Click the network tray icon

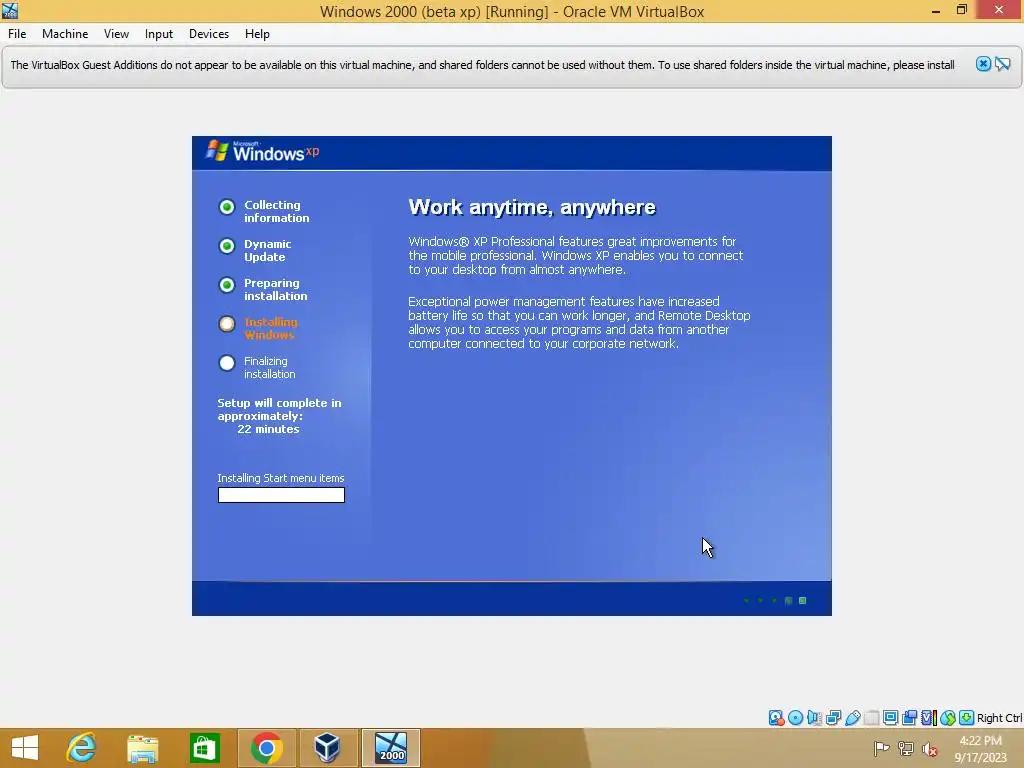906,749
